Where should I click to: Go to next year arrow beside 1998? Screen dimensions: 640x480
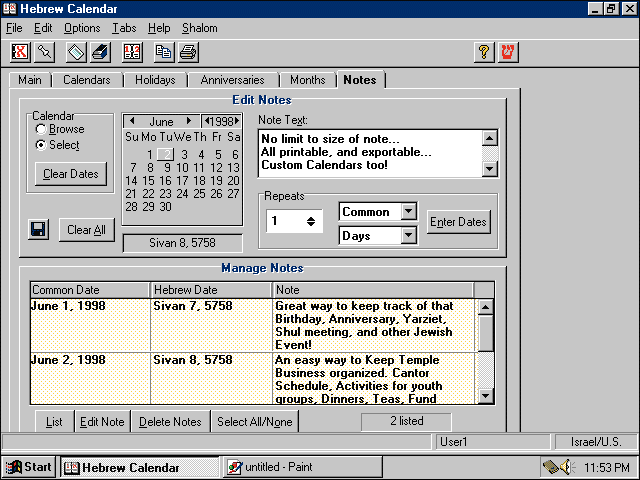coord(237,121)
